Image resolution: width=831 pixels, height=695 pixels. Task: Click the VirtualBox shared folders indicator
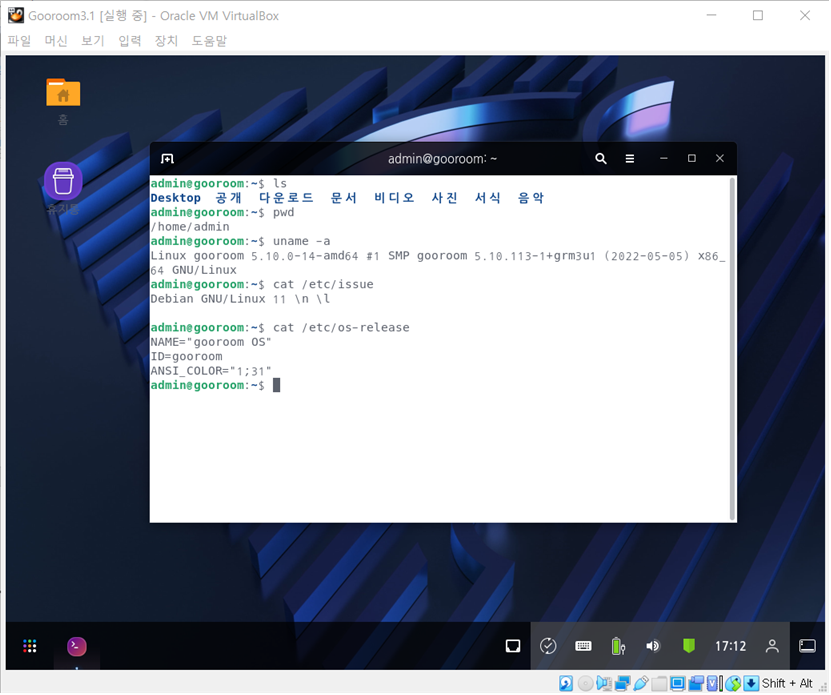(659, 684)
